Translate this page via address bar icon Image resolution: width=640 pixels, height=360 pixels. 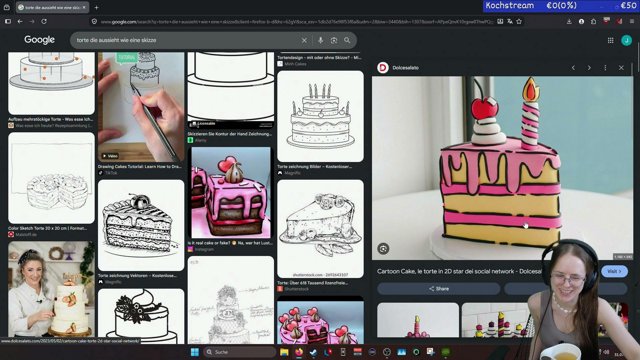point(510,21)
